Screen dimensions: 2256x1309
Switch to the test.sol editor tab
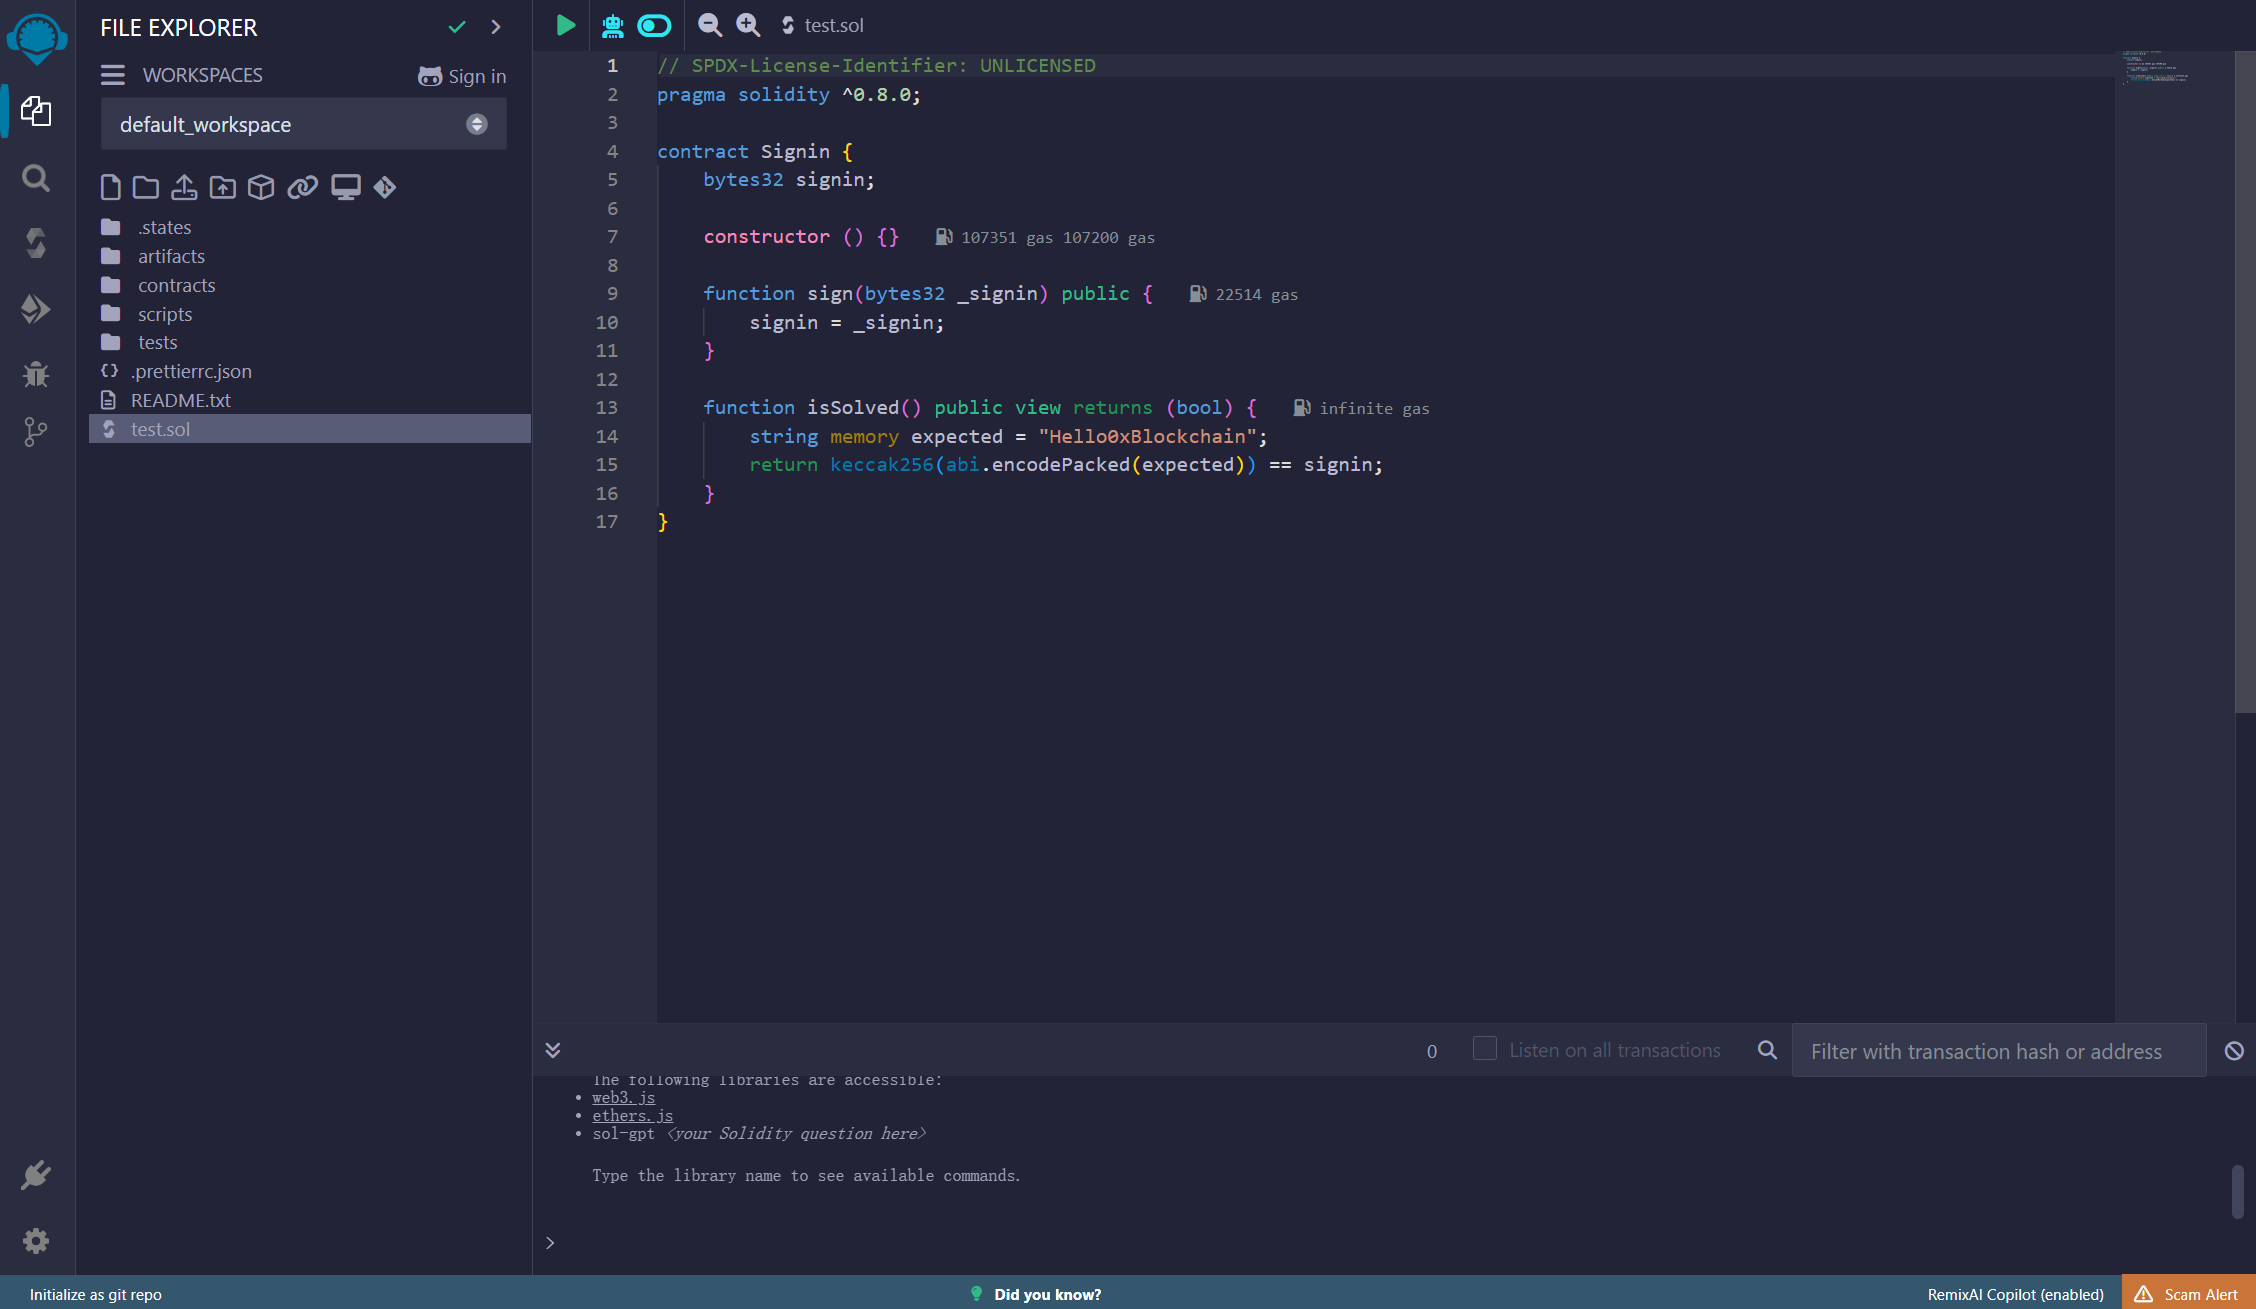pyautogui.click(x=822, y=25)
